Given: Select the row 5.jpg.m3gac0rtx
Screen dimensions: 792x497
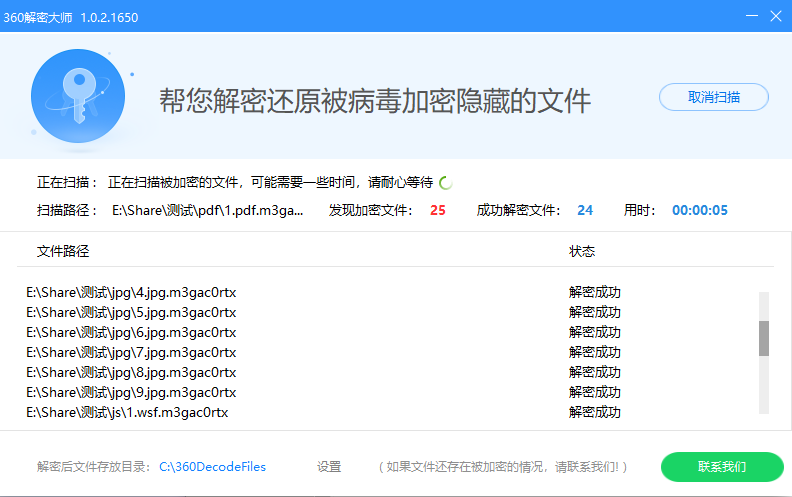Looking at the screenshot, I should point(131,313).
